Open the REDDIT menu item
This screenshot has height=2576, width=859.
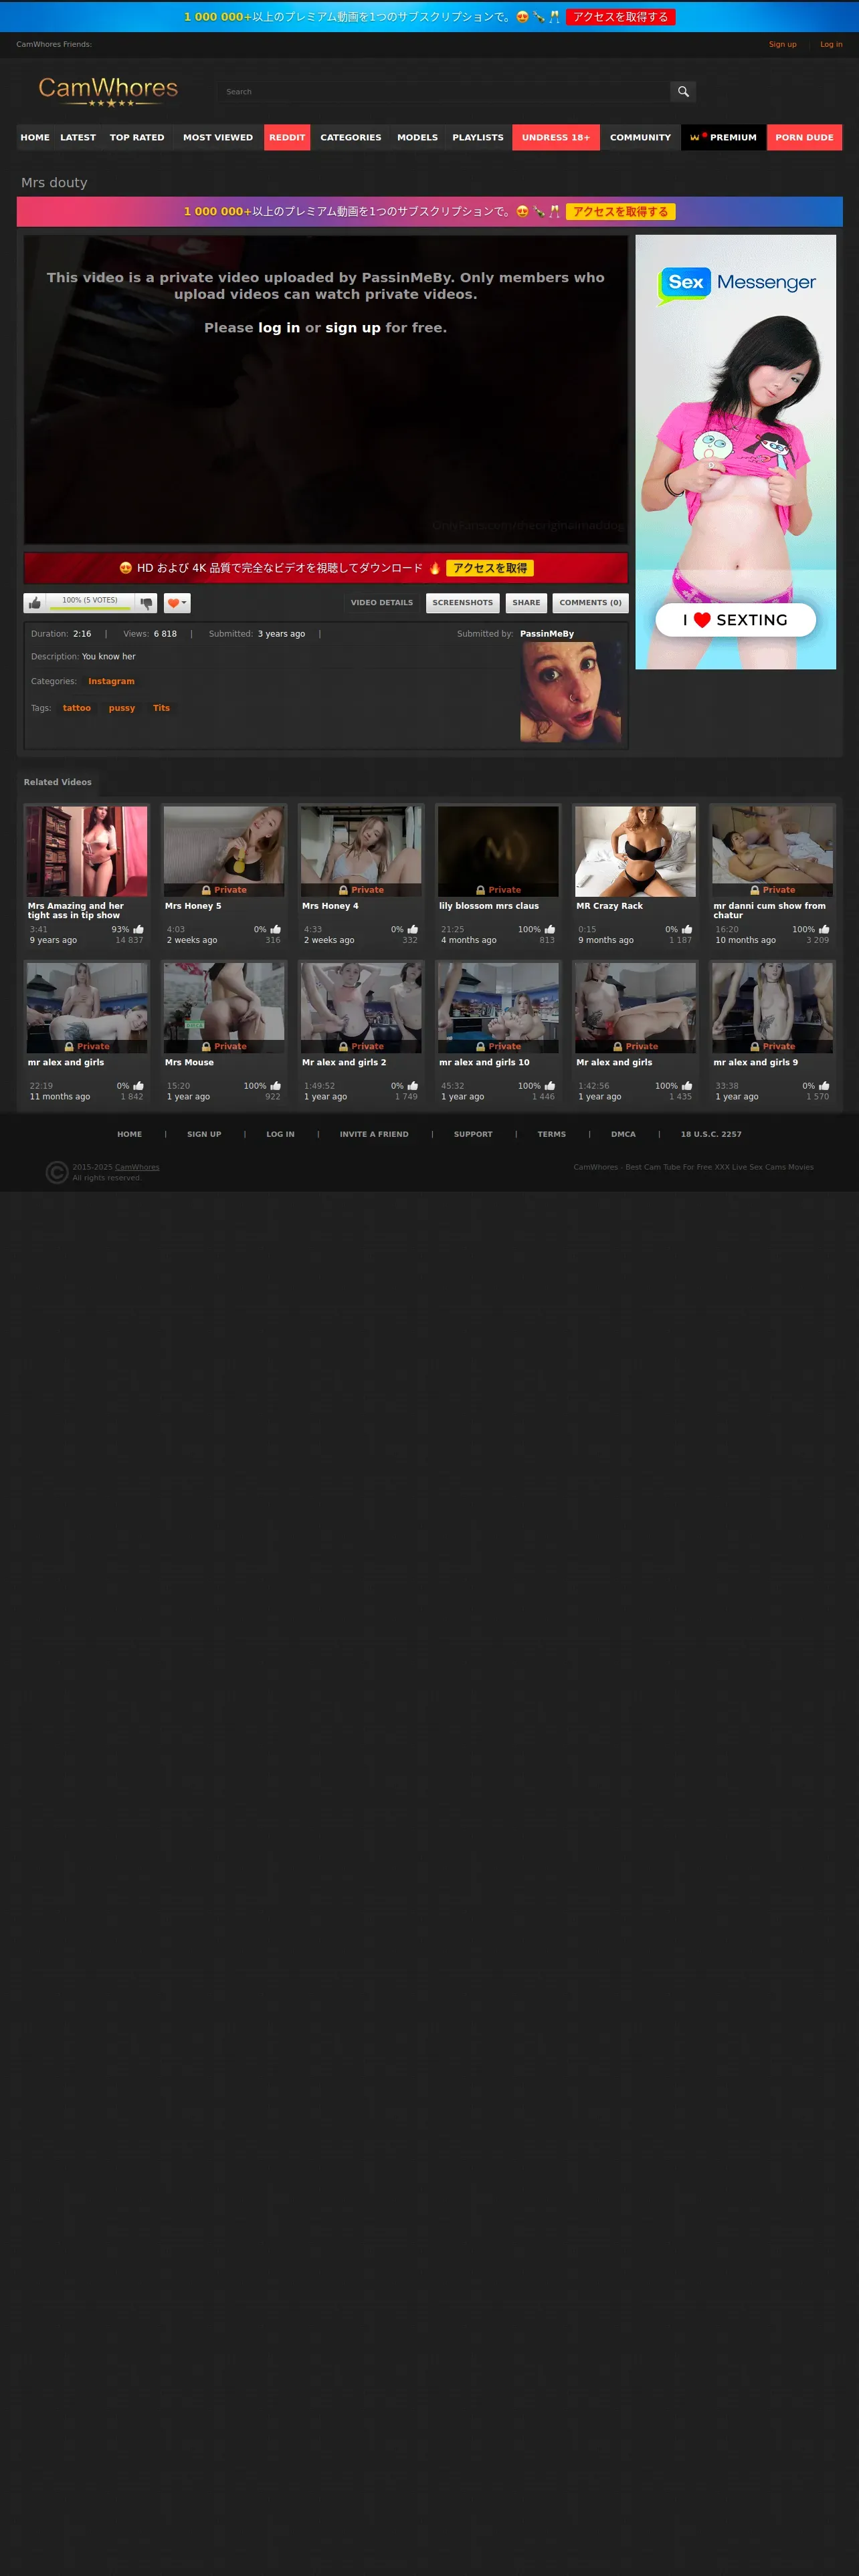[287, 138]
